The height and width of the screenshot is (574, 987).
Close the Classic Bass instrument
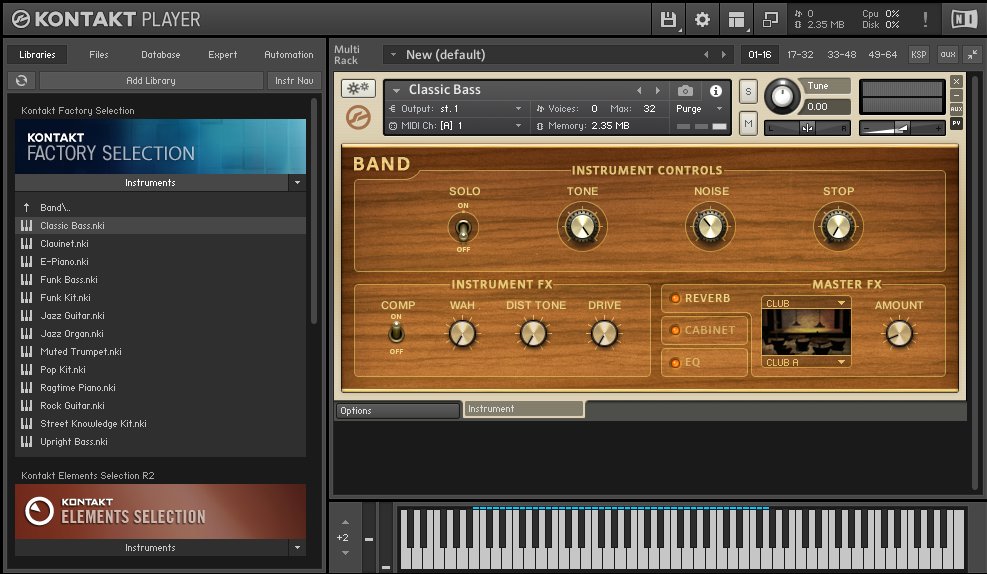(956, 82)
